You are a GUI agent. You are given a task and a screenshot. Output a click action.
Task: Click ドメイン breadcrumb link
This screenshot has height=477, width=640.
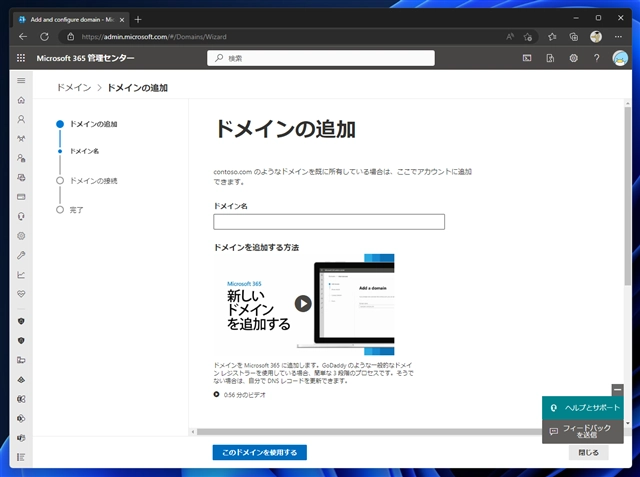(x=74, y=88)
